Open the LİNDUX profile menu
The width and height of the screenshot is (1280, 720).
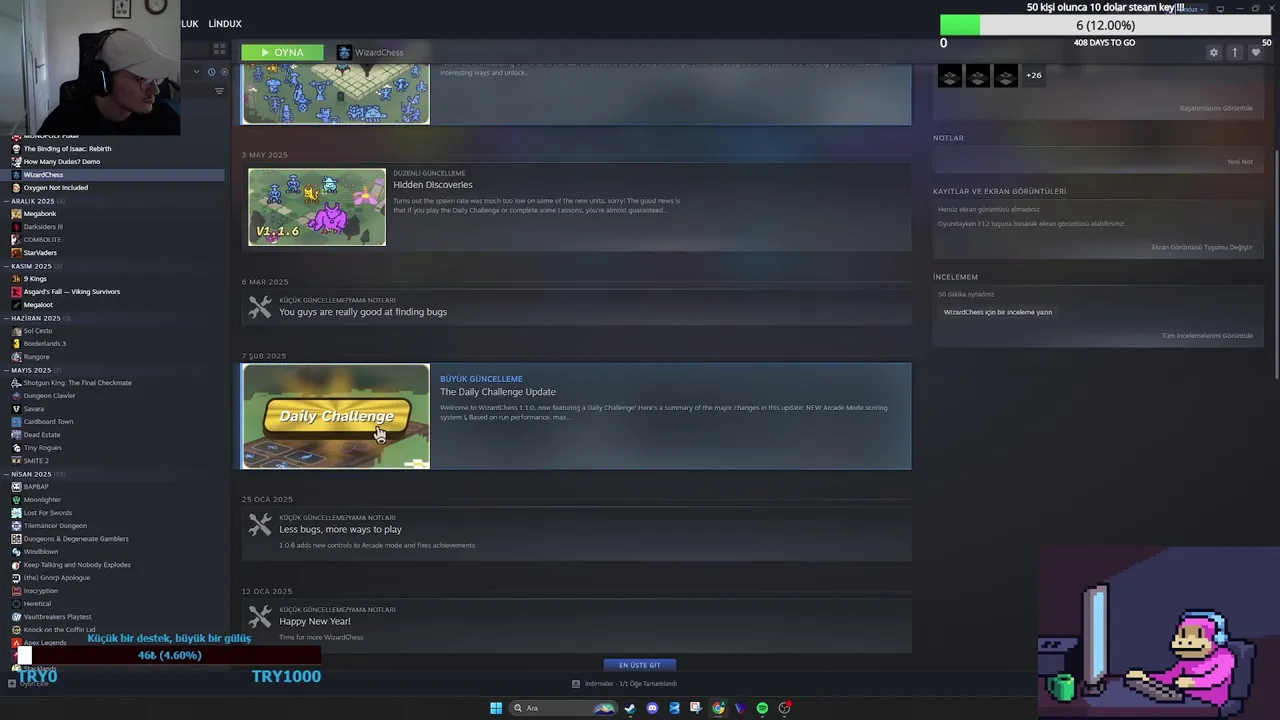225,23
